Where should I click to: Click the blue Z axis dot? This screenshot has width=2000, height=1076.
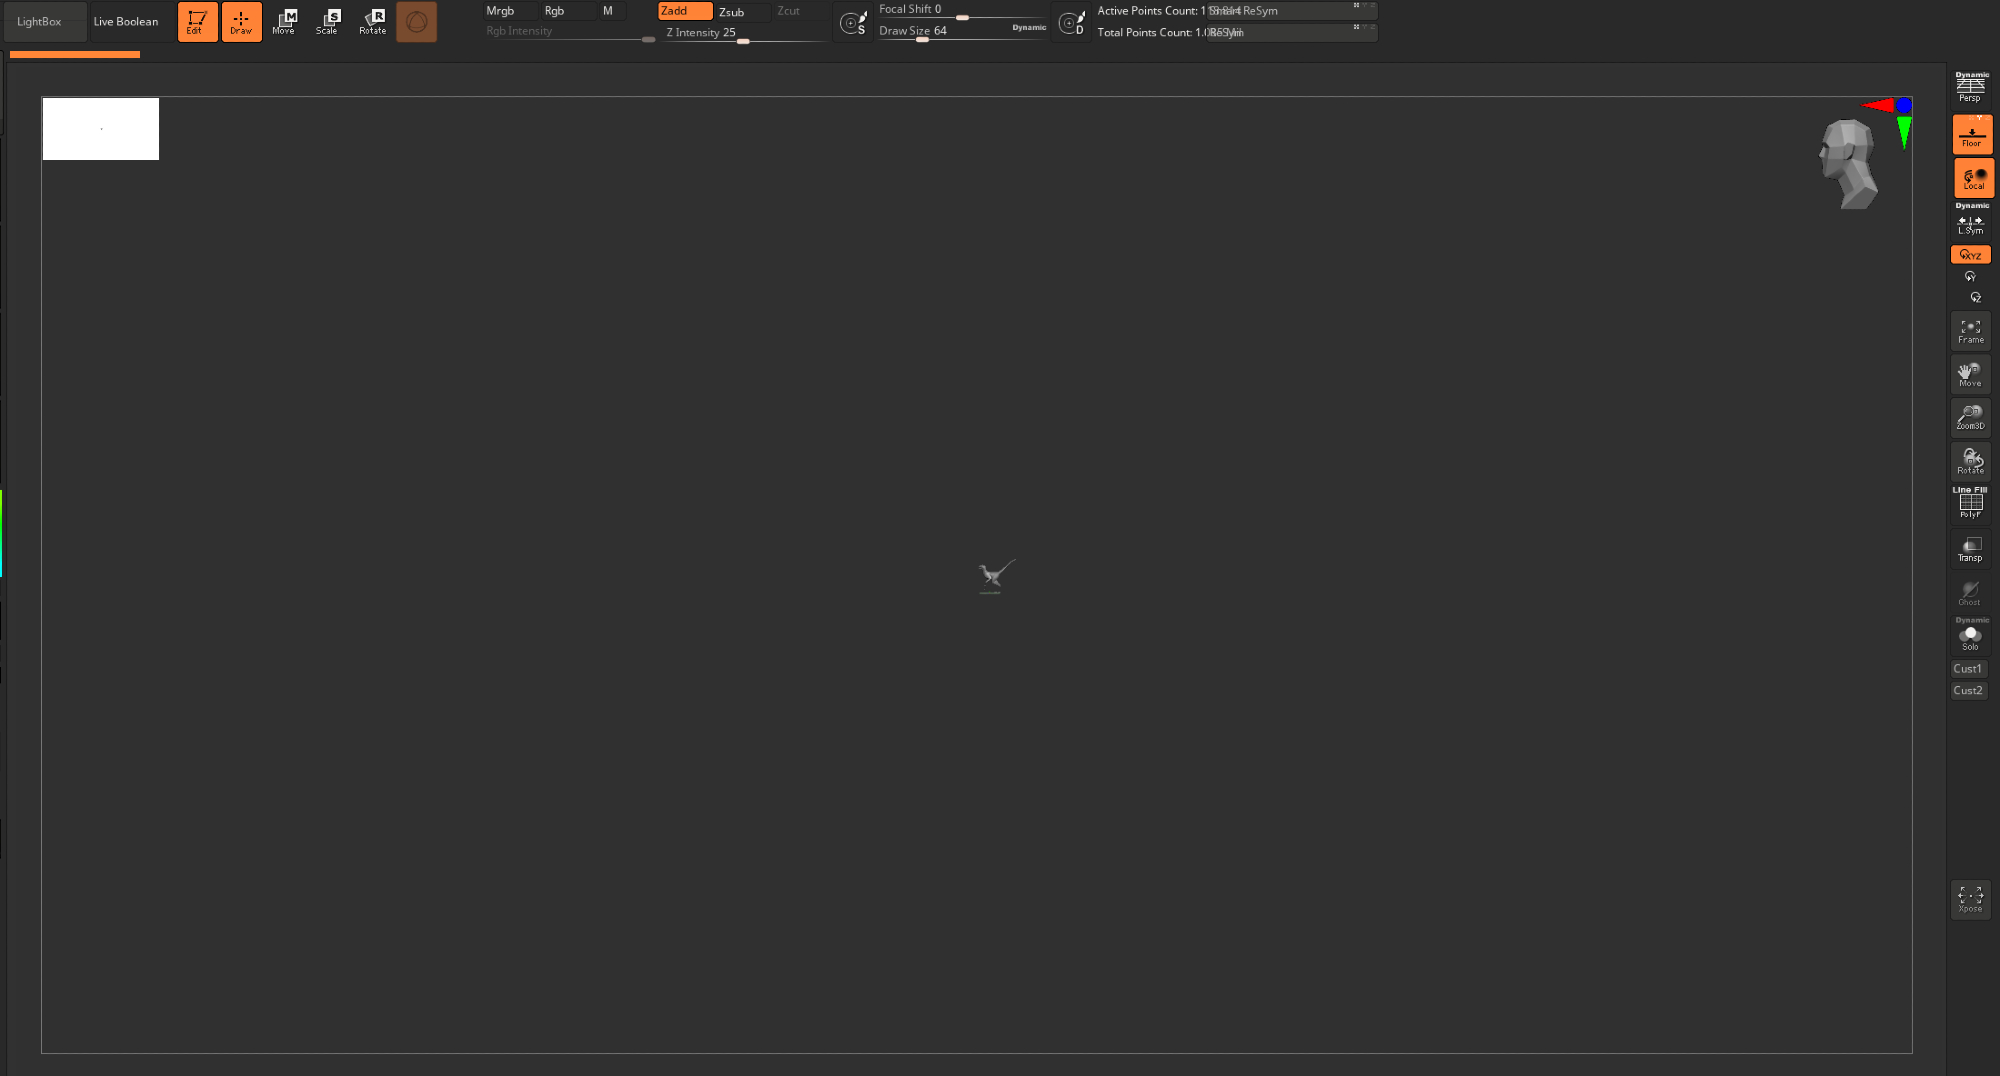point(1904,105)
